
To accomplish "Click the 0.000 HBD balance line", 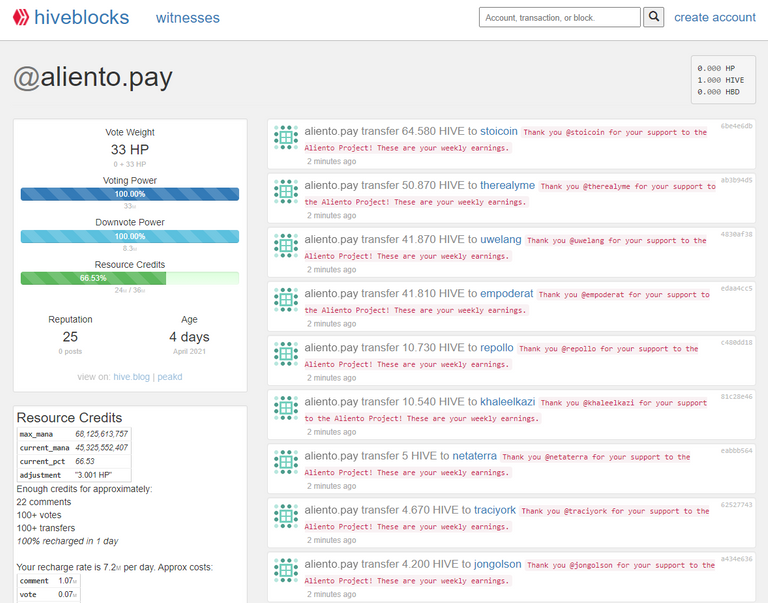I will 718,92.
